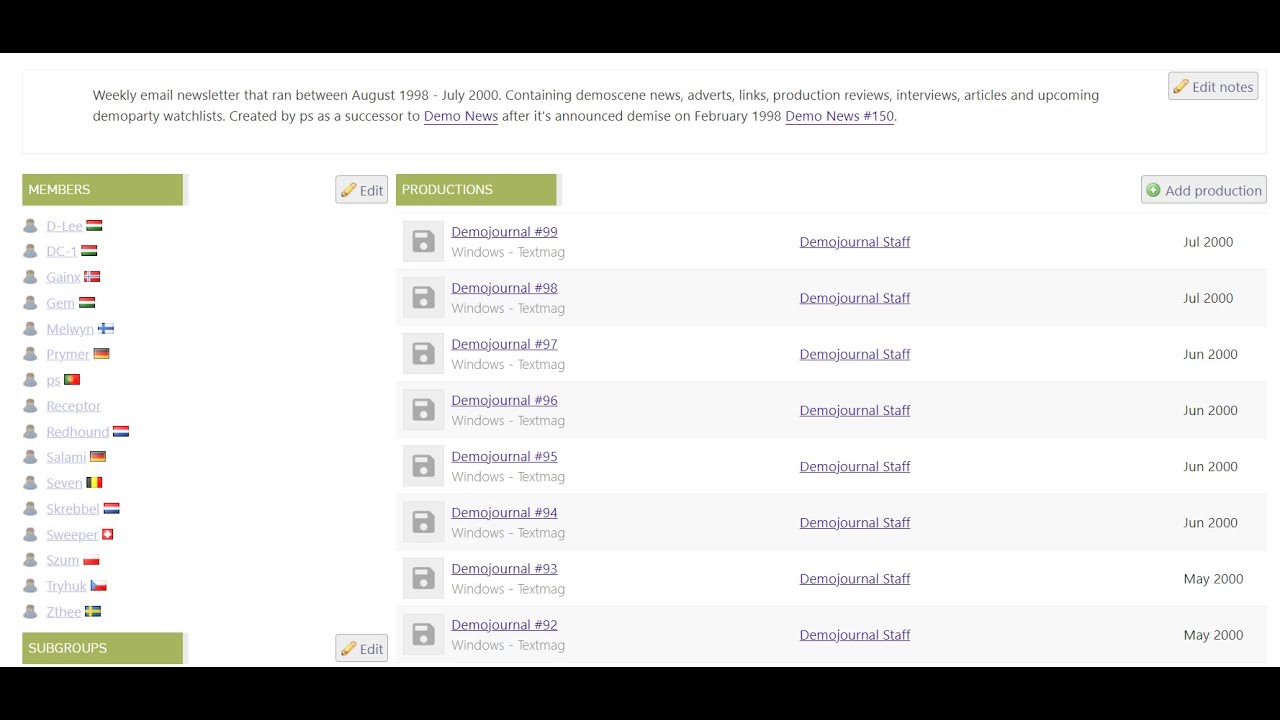Image resolution: width=1280 pixels, height=720 pixels.
Task: Click the user avatar icon next to ps
Action: point(30,380)
